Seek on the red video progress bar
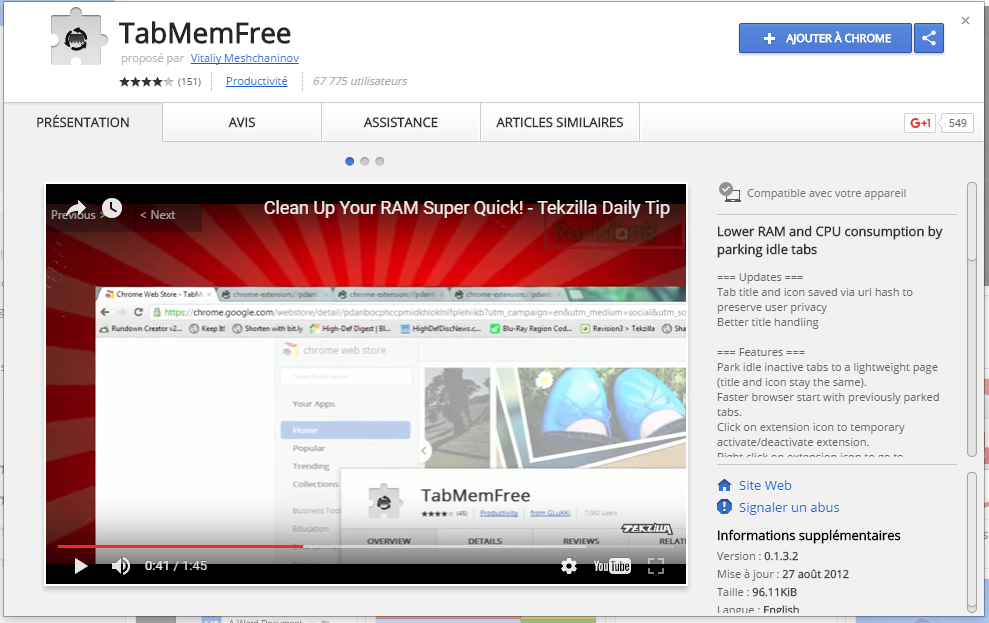 (x=180, y=546)
